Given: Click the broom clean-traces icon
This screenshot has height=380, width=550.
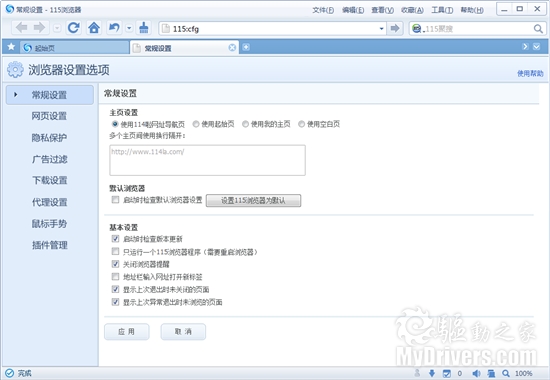Looking at the screenshot, I should [x=144, y=28].
